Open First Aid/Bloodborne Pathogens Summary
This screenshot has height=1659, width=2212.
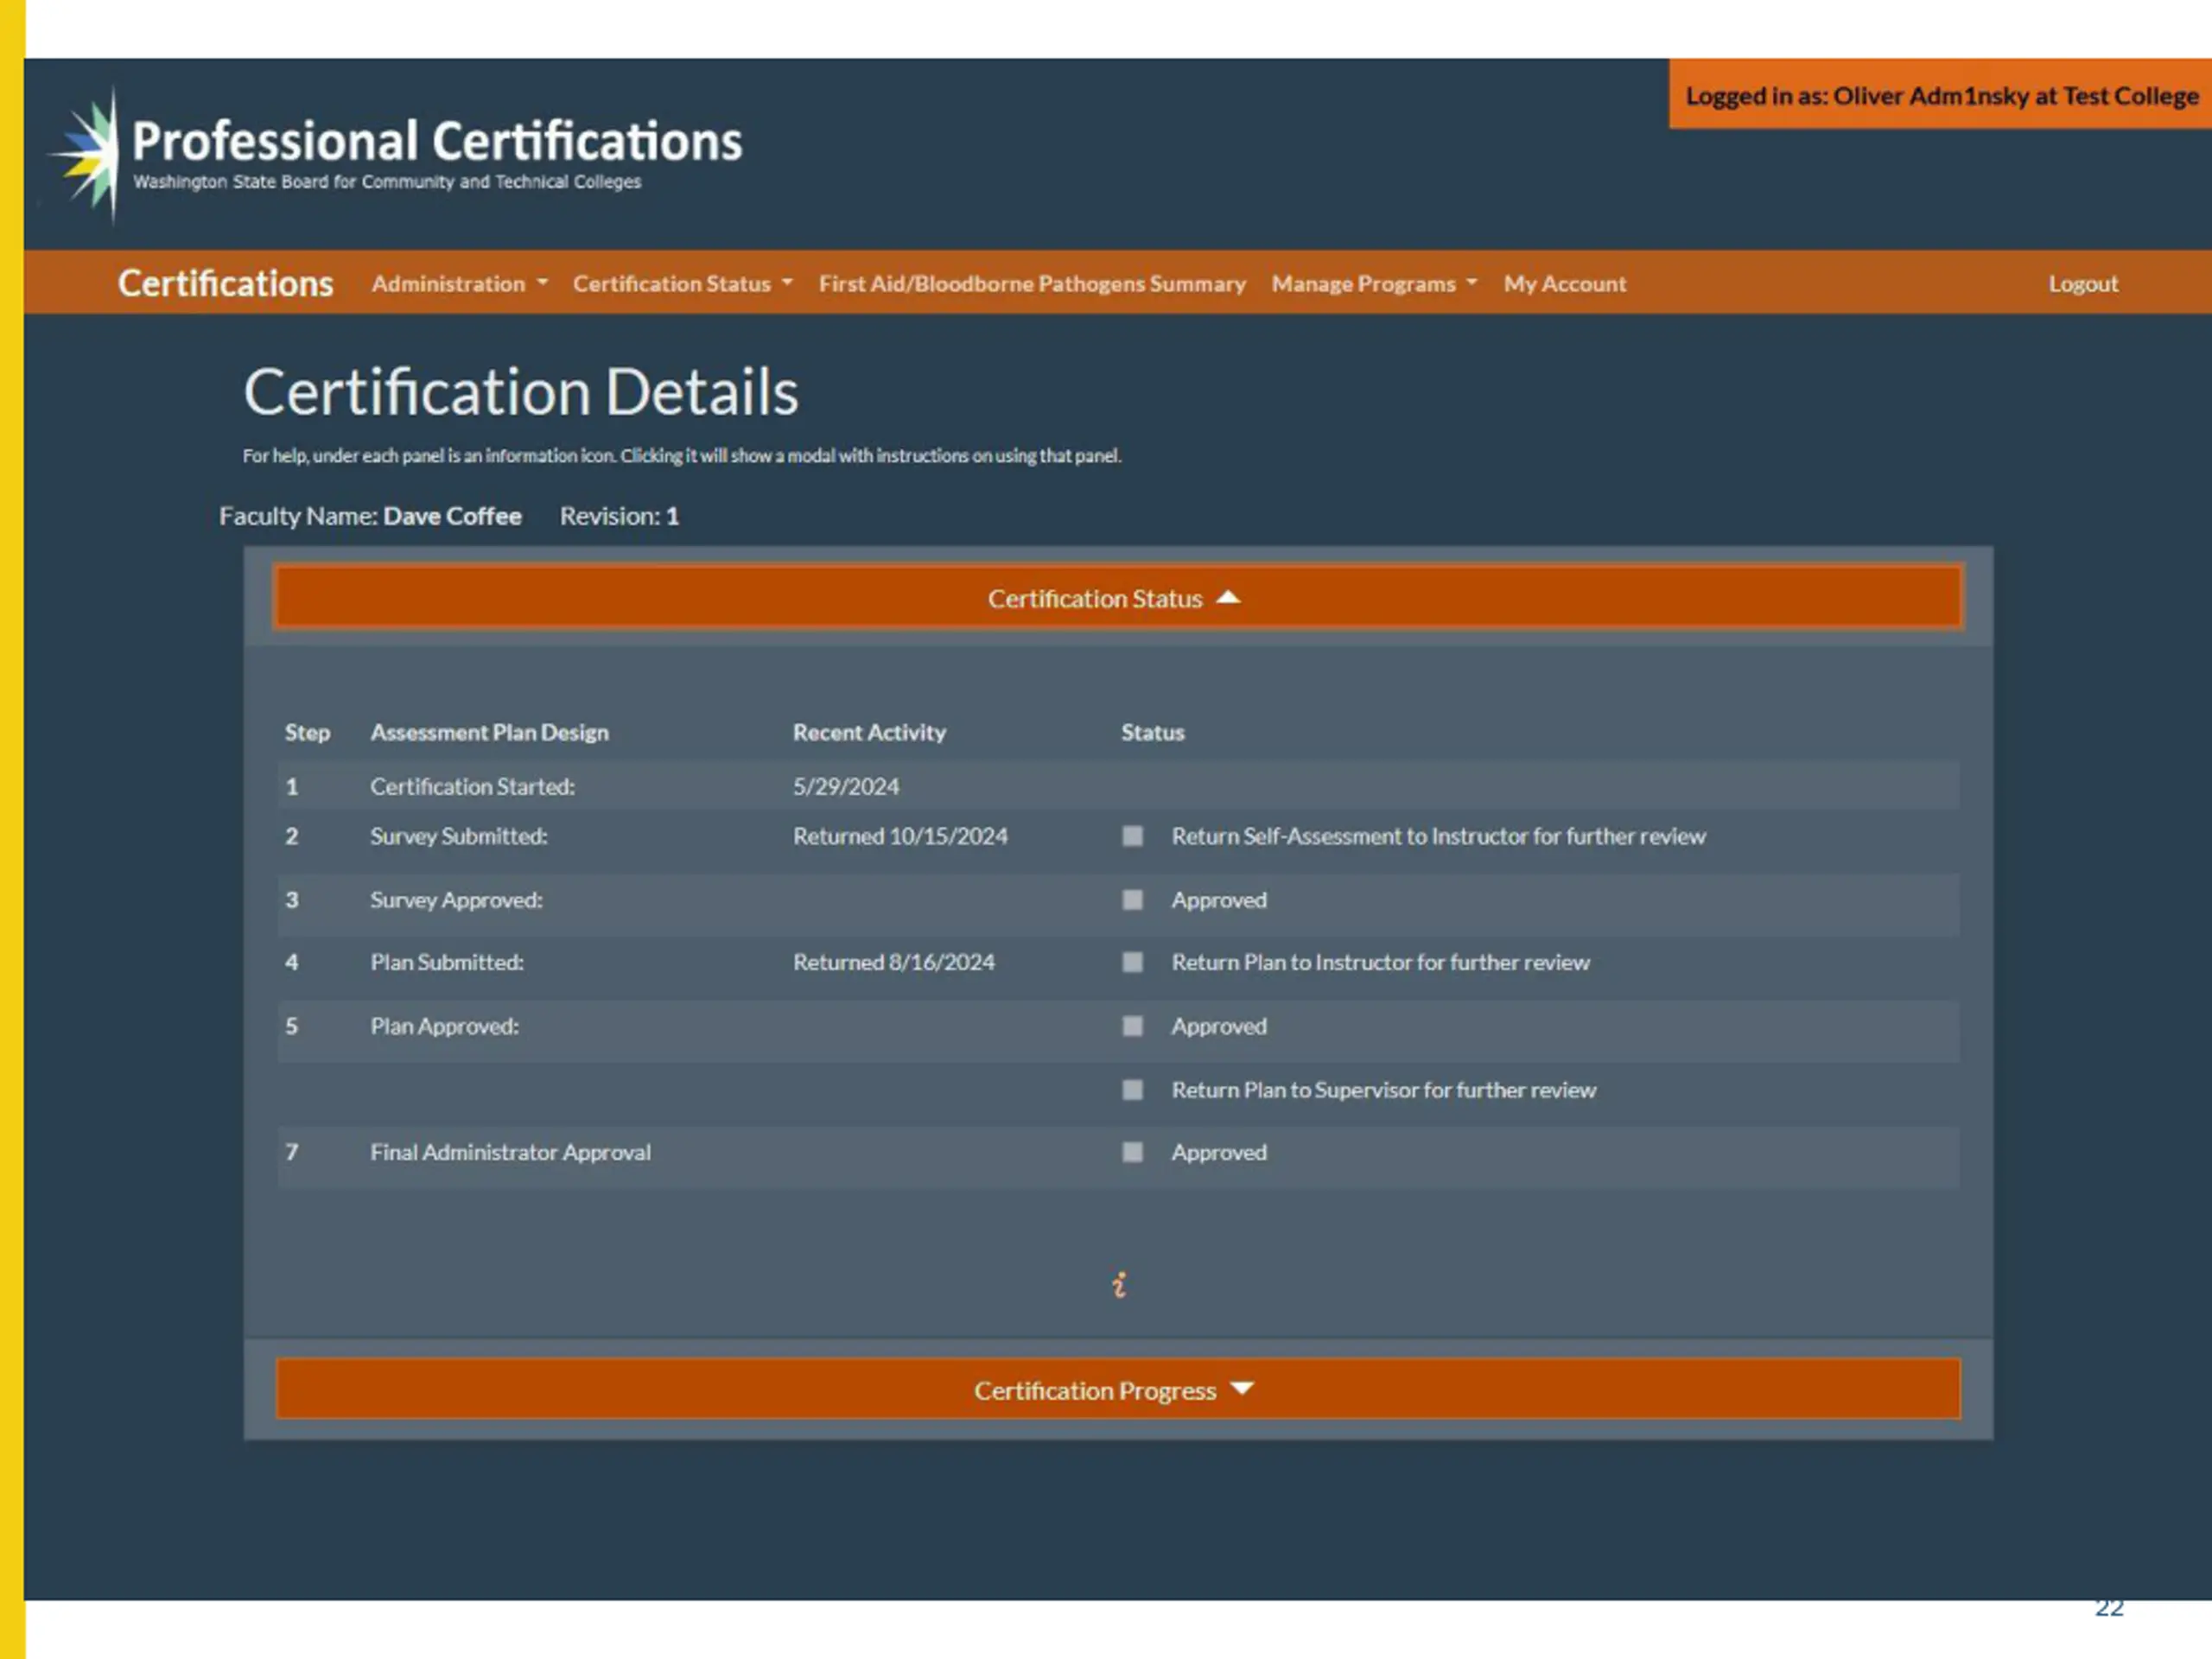pos(1032,284)
